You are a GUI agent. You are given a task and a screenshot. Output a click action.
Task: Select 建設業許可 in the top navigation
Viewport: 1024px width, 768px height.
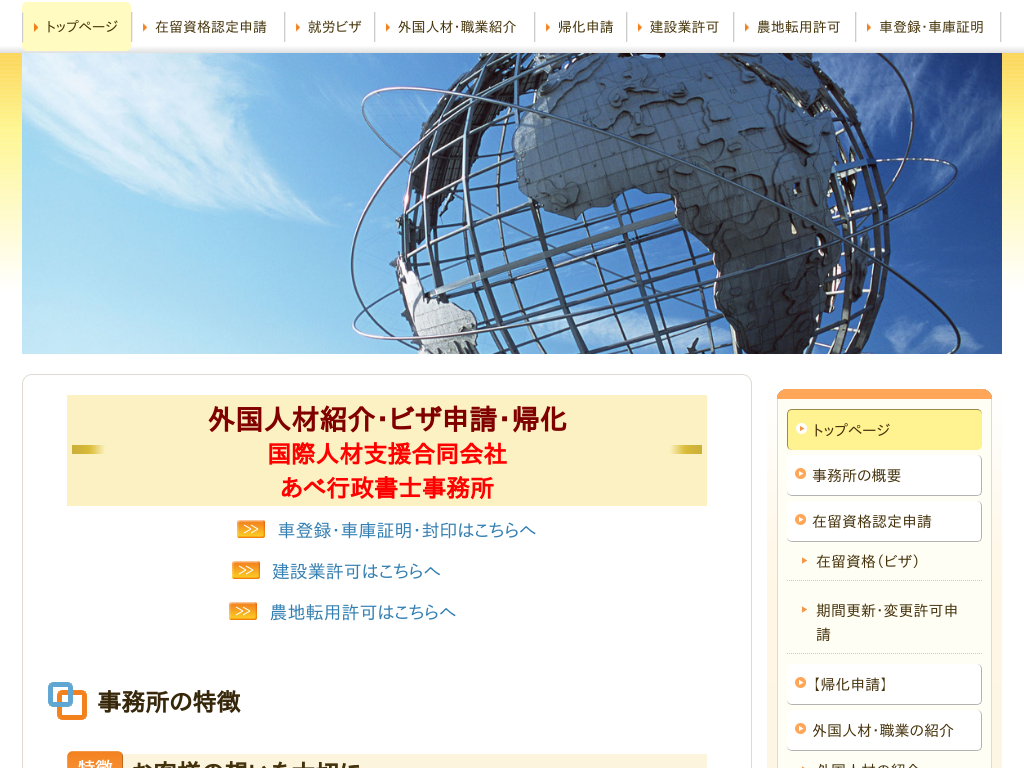coord(680,27)
